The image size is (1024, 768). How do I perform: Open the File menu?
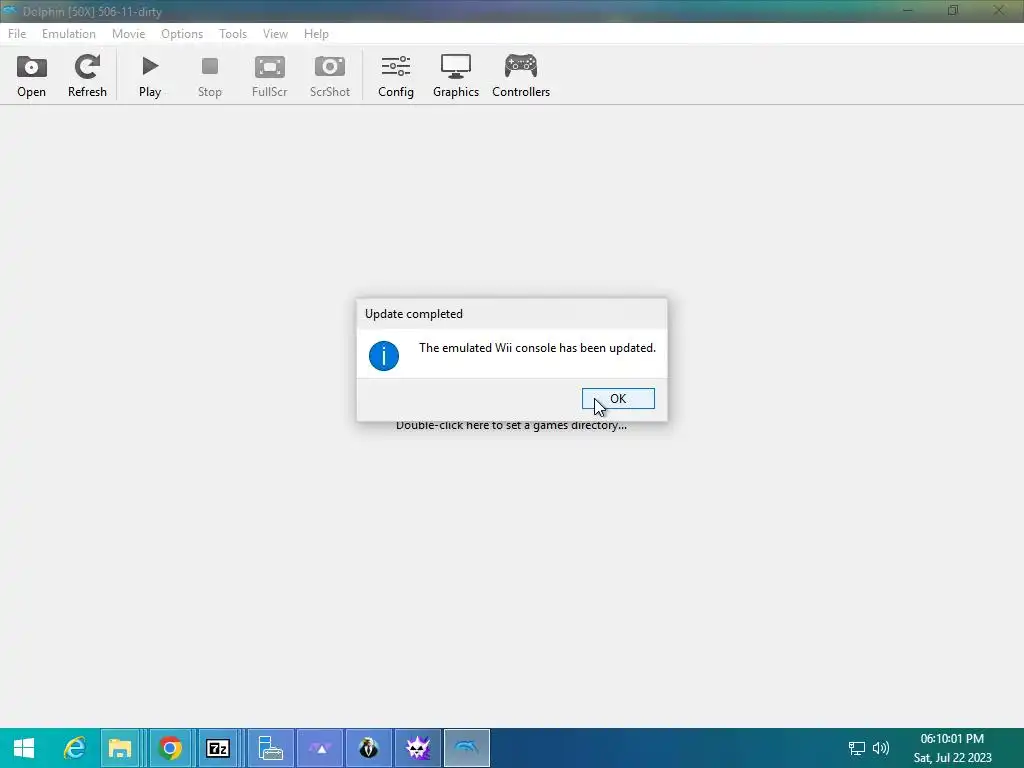coord(17,33)
